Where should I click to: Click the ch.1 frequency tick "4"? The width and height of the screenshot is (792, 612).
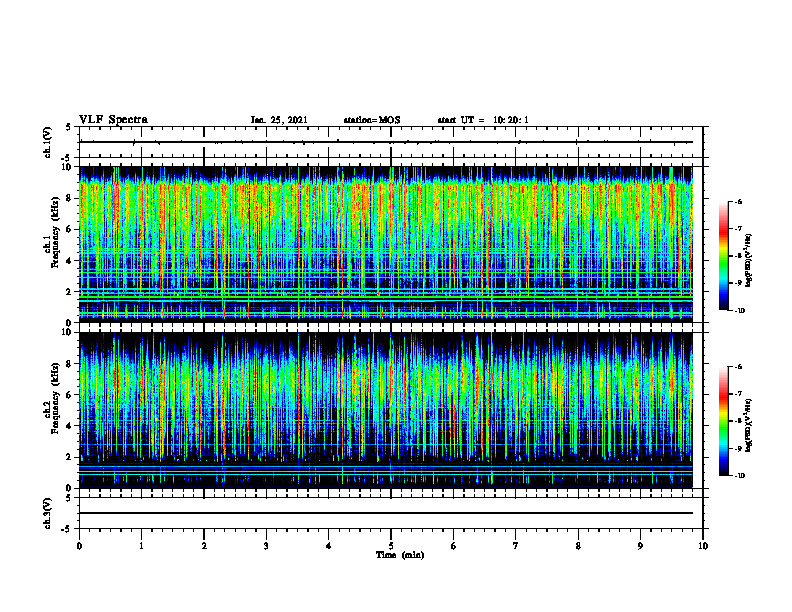click(69, 261)
